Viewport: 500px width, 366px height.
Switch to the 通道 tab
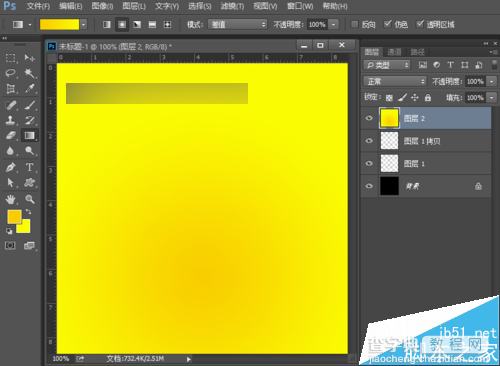pyautogui.click(x=394, y=52)
